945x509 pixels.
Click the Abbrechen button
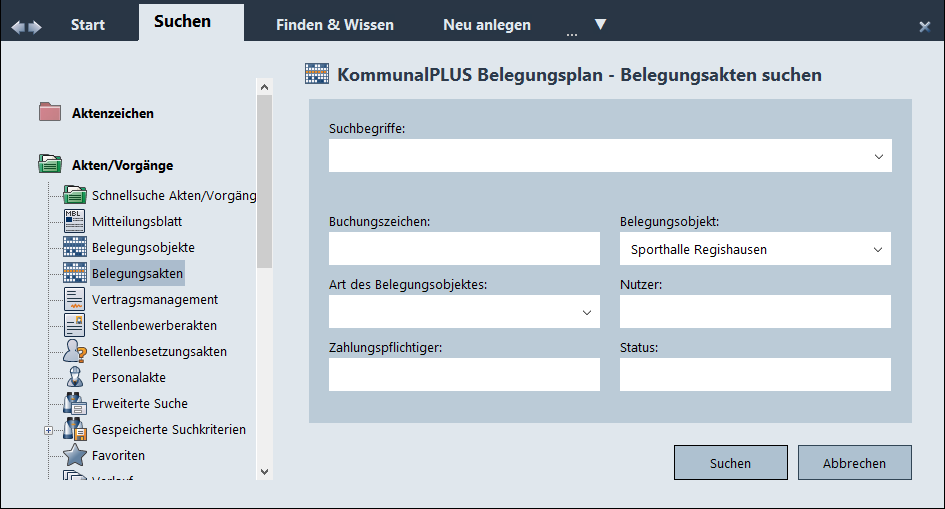[854, 463]
